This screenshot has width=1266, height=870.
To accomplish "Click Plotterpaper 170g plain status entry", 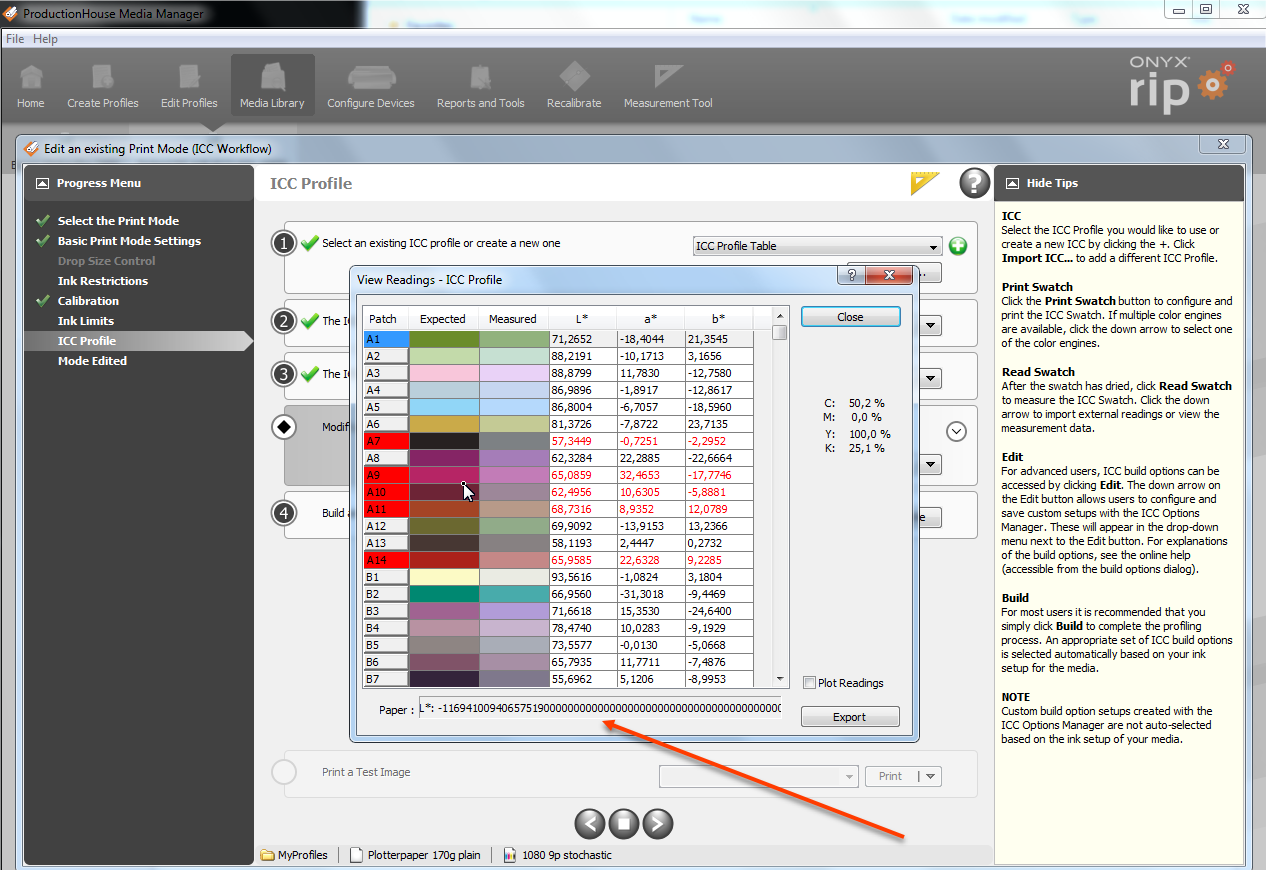I will coord(415,855).
